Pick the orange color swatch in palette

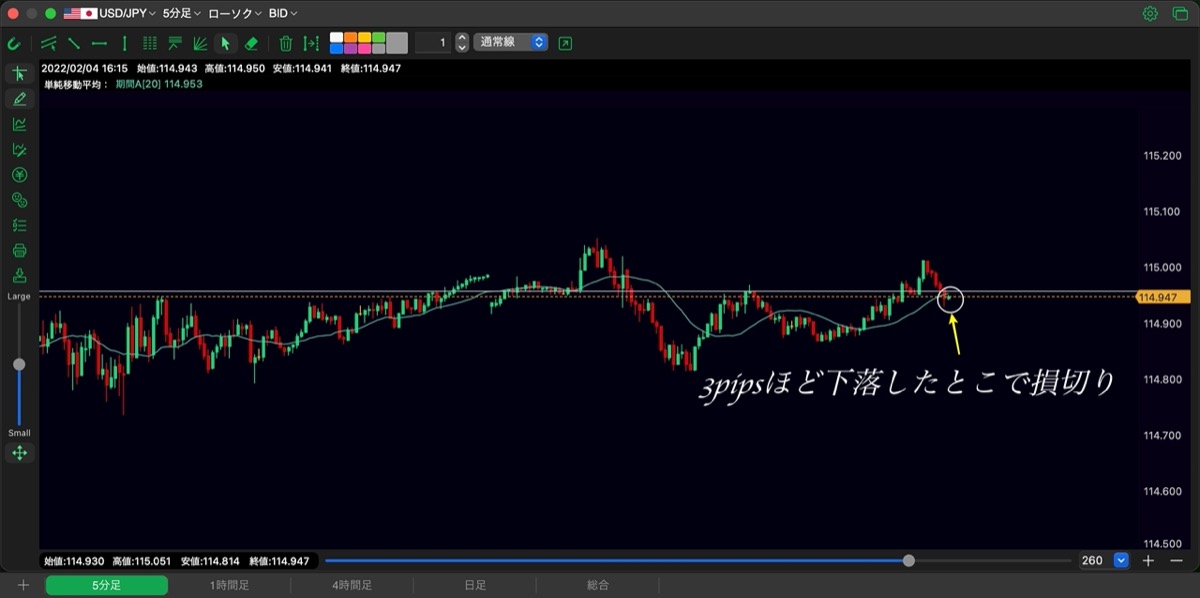coord(351,38)
